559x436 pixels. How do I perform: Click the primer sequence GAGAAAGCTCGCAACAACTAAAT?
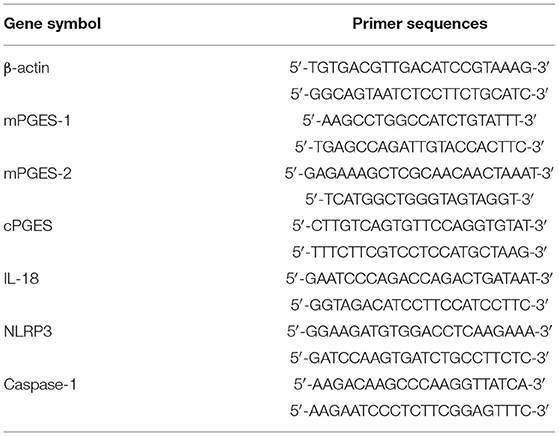click(x=419, y=173)
